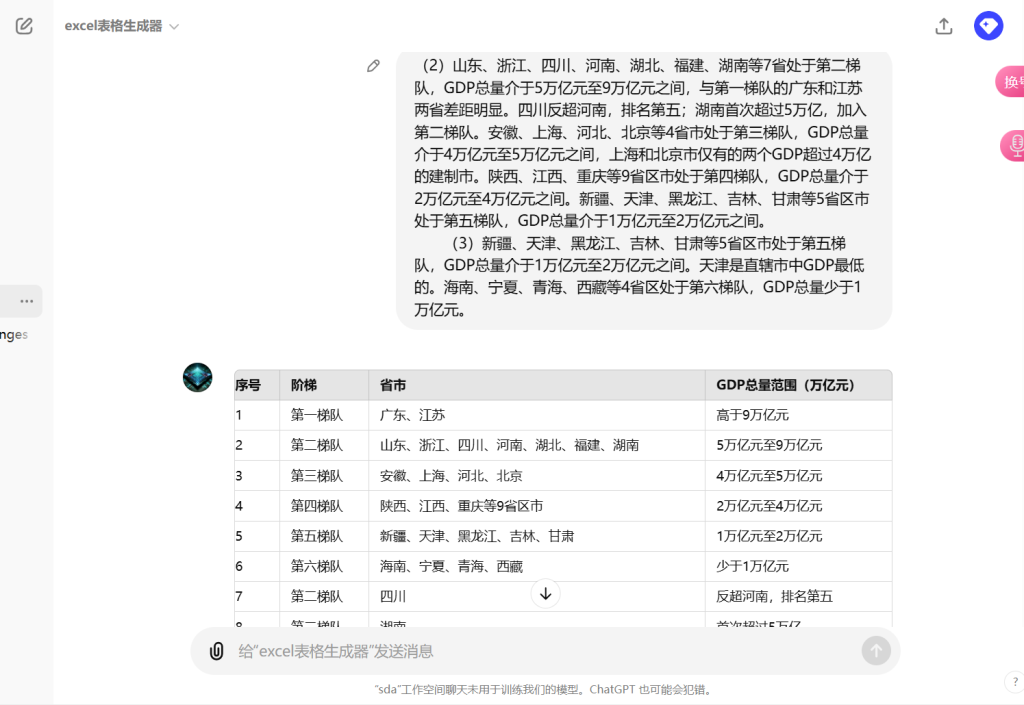The height and width of the screenshot is (705, 1024).
Task: Expand the sidebar with the ellipsis handle
Action: pyautogui.click(x=22, y=301)
